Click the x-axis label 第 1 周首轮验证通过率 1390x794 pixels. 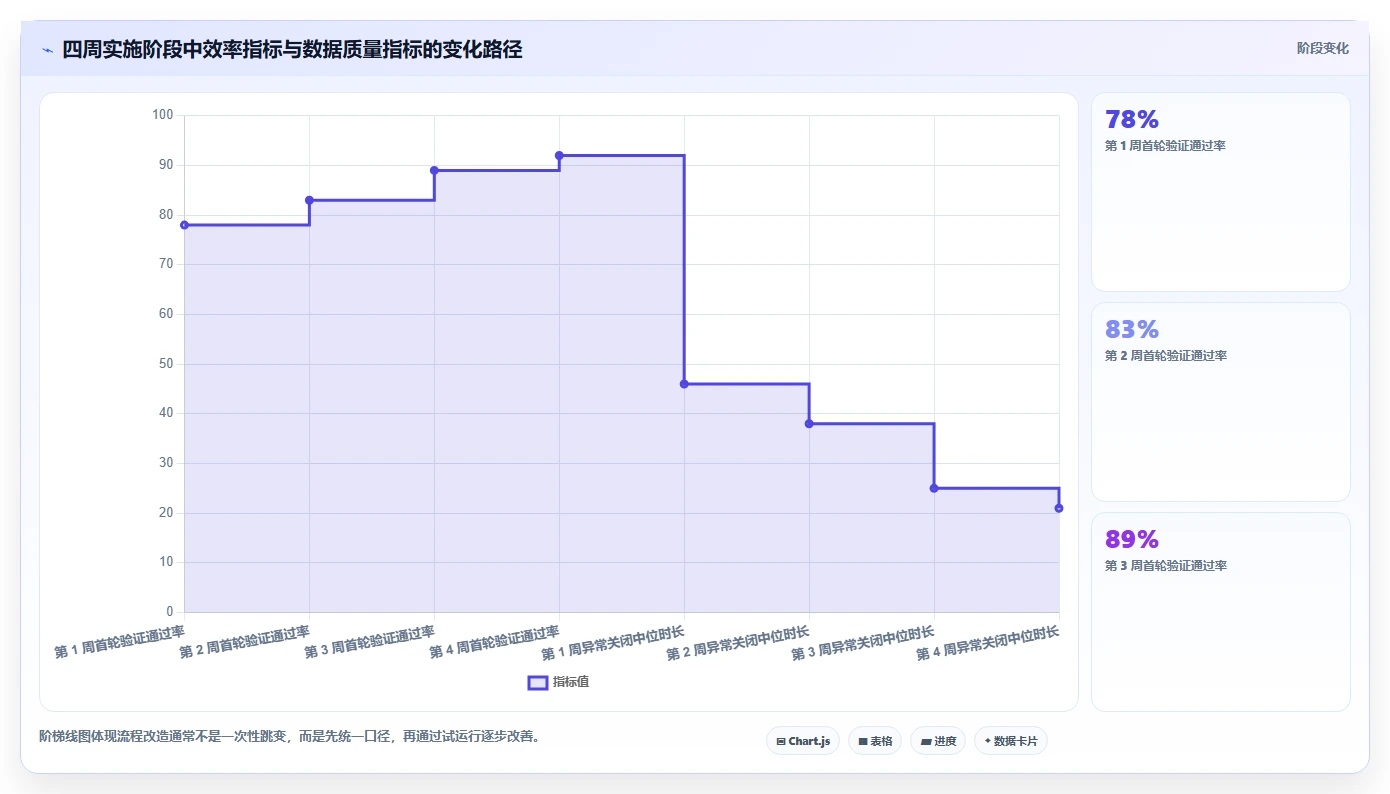[120, 642]
